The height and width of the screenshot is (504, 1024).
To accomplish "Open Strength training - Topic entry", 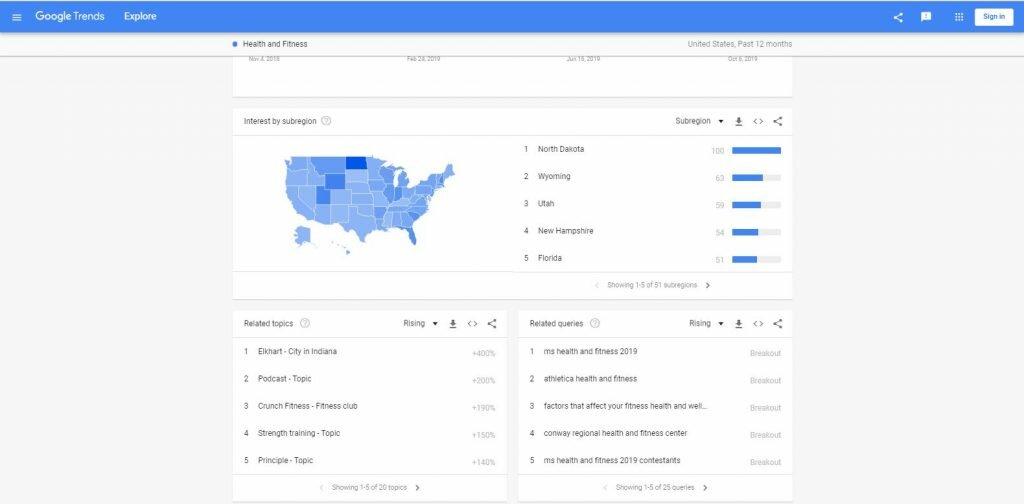I will pyautogui.click(x=299, y=433).
